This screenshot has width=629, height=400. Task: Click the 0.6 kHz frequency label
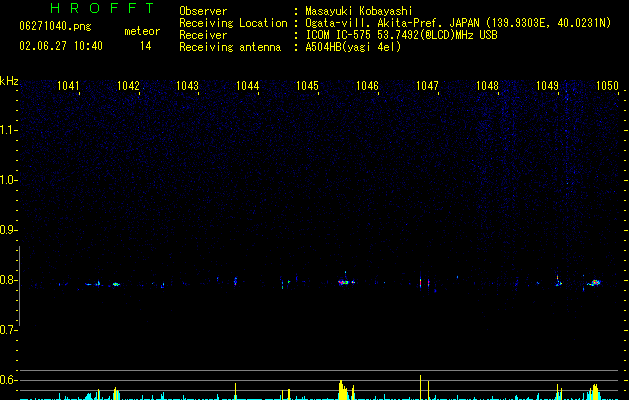coord(8,380)
